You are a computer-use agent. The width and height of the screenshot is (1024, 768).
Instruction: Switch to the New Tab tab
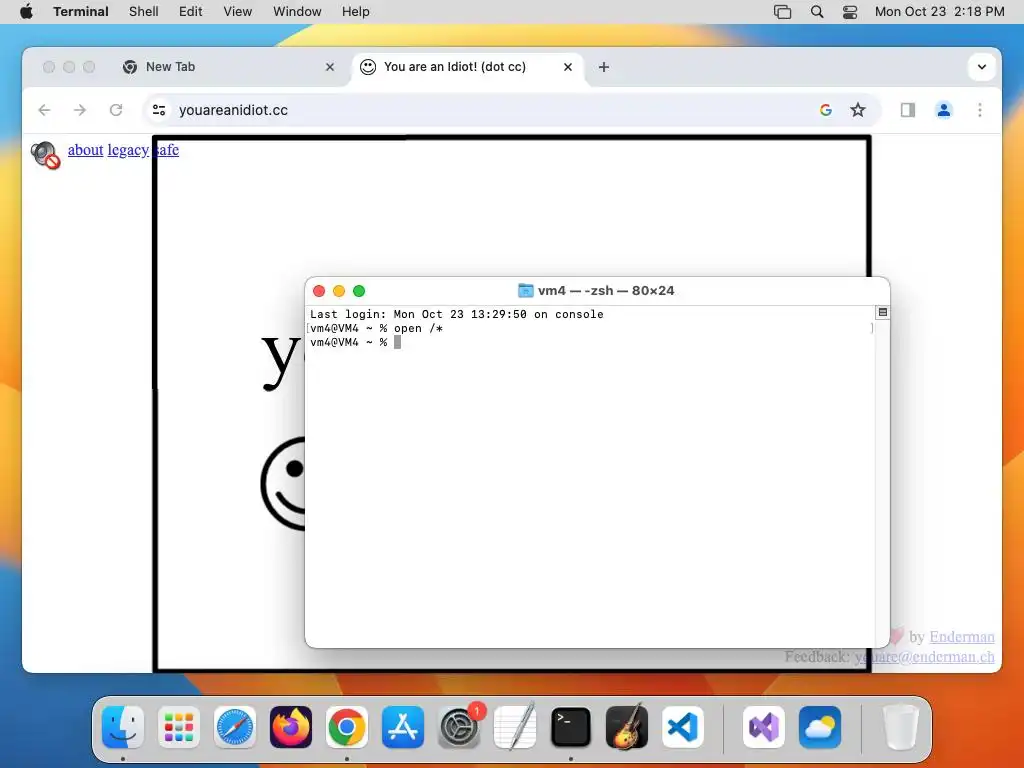coord(230,67)
